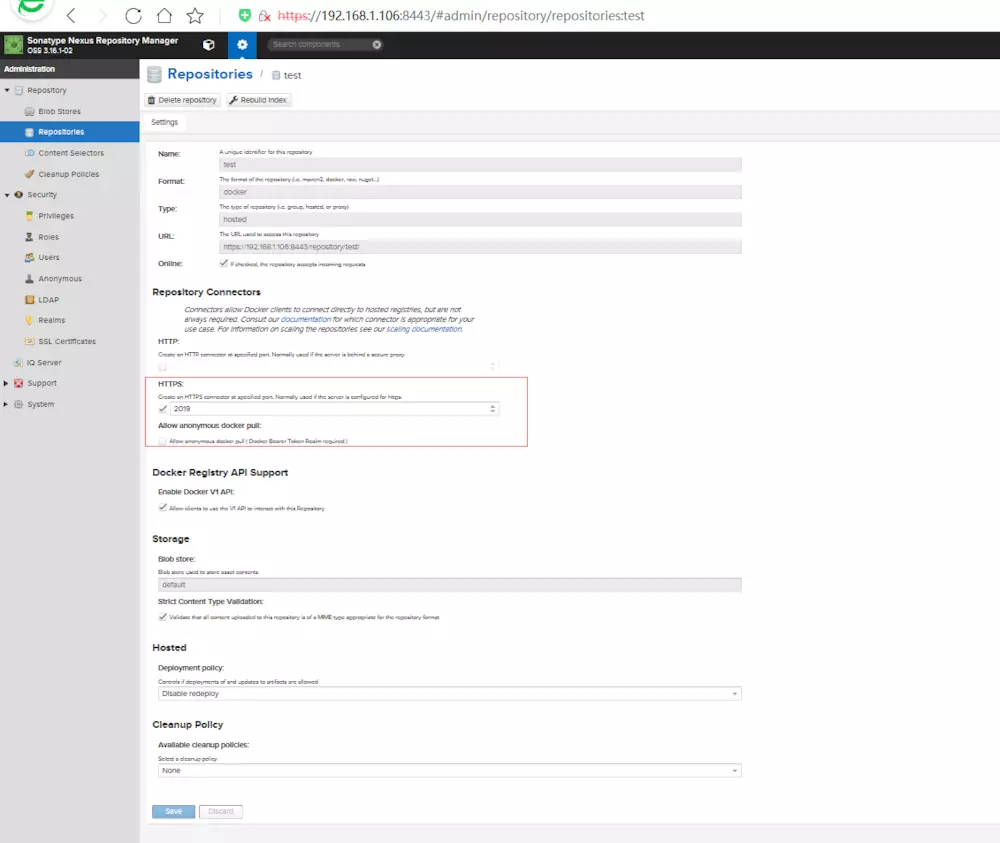This screenshot has width=1000, height=843.
Task: Click the repository URL field
Action: [480, 247]
